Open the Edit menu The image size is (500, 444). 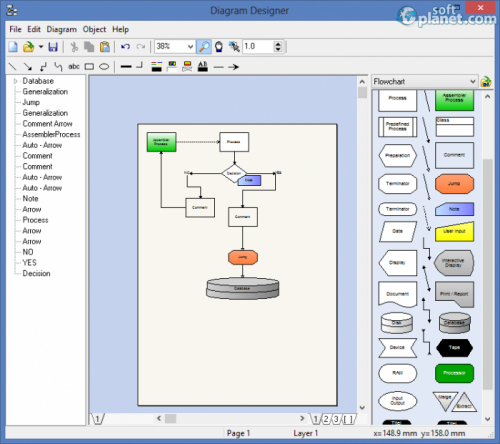point(34,29)
